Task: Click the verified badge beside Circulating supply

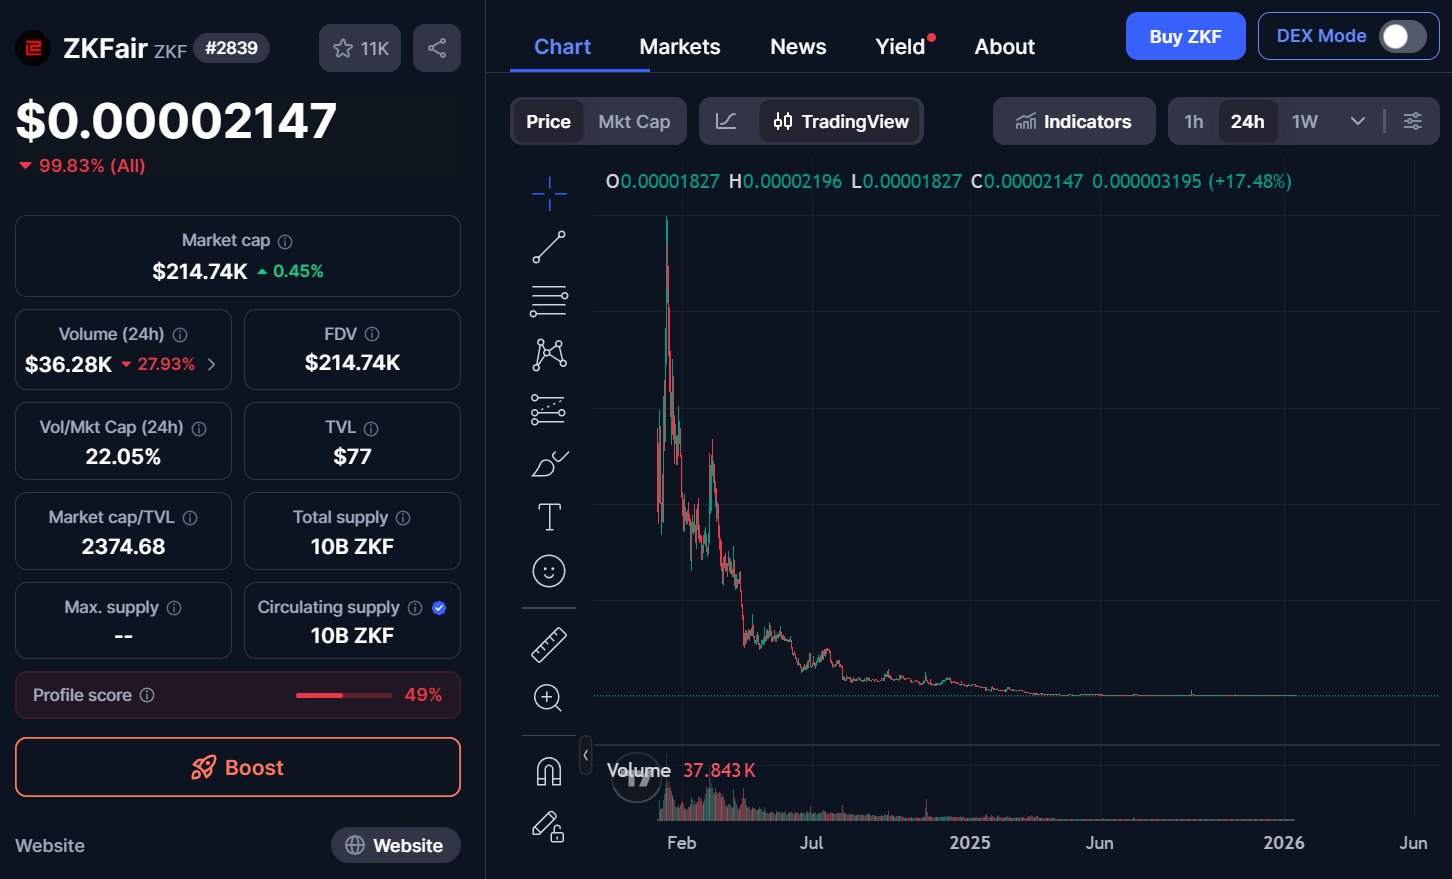Action: 439,608
